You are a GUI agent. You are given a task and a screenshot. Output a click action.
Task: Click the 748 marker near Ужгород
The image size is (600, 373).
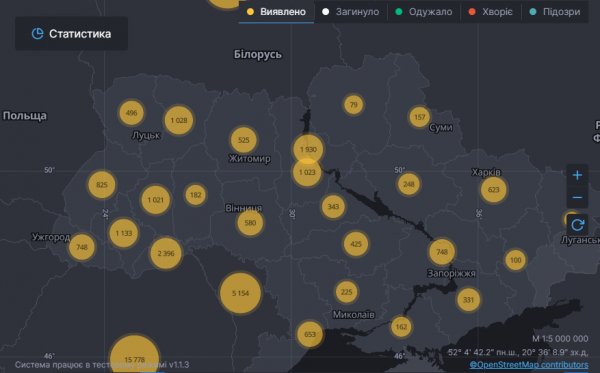point(82,247)
